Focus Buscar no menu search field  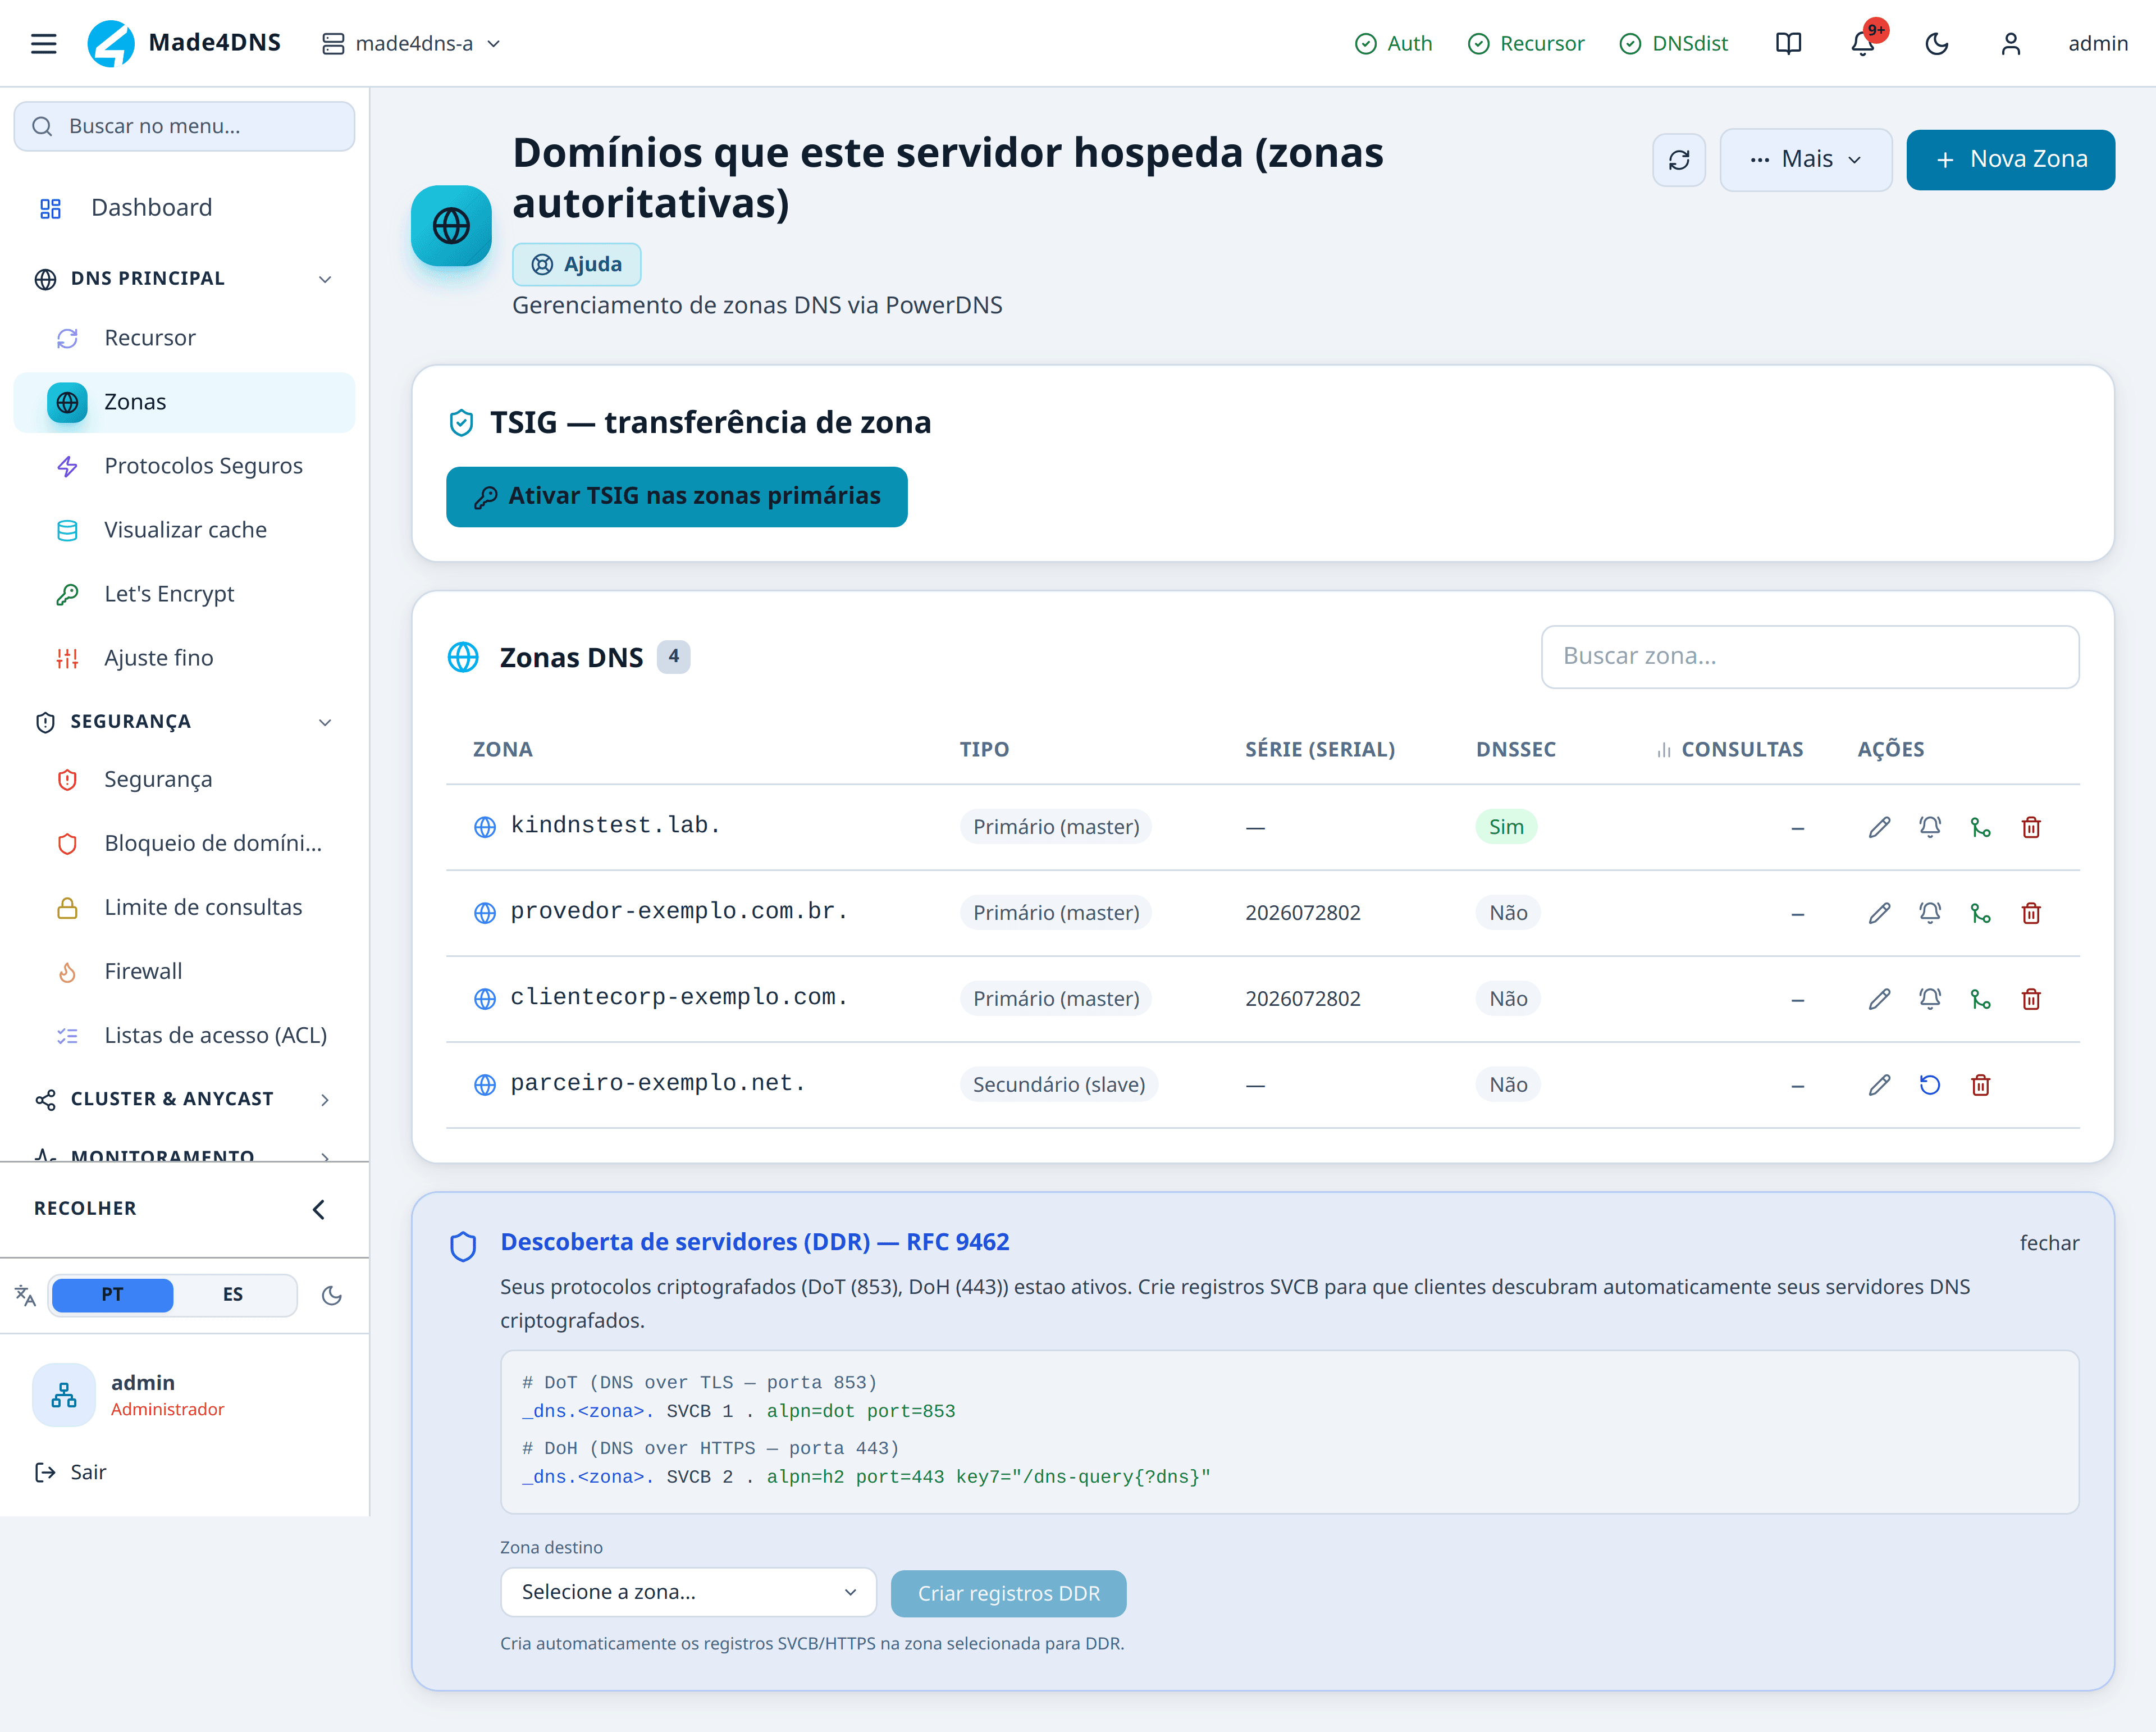pyautogui.click(x=184, y=126)
